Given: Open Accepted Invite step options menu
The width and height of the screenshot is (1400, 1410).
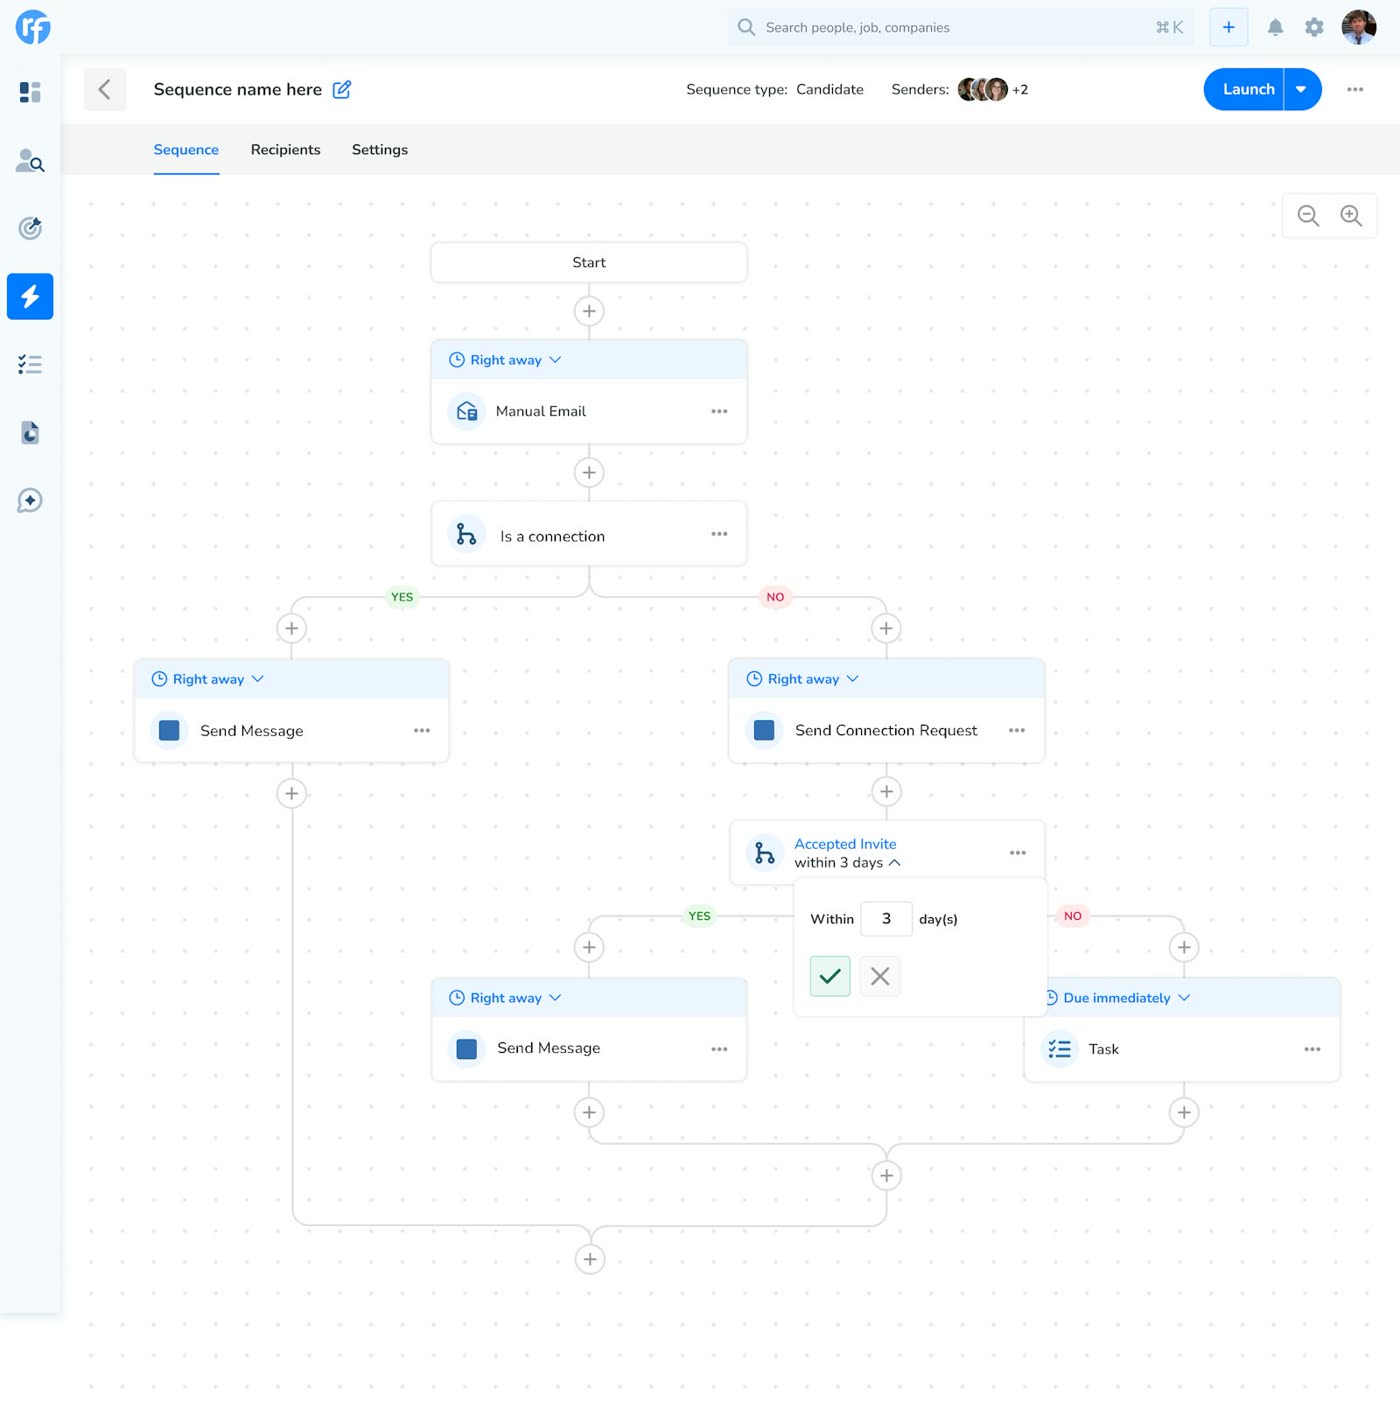Looking at the screenshot, I should [1018, 853].
